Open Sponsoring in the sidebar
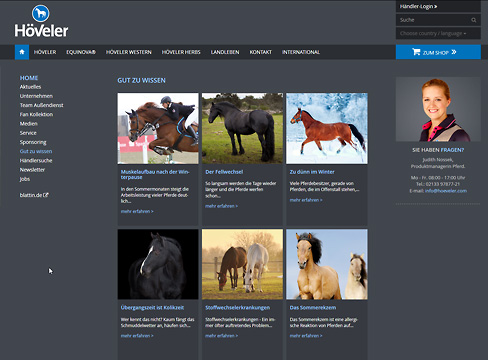Image resolution: width=488 pixels, height=360 pixels. pos(33,142)
